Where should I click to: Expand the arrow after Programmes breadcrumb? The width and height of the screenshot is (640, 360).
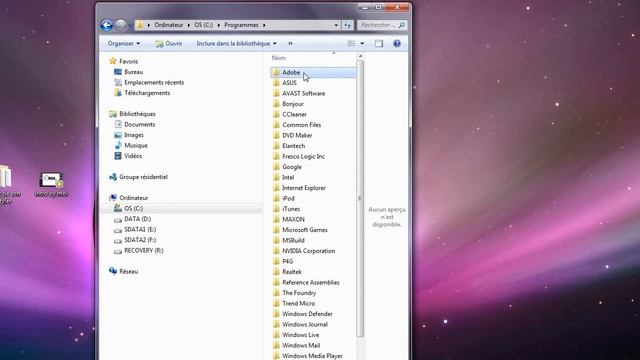click(264, 25)
